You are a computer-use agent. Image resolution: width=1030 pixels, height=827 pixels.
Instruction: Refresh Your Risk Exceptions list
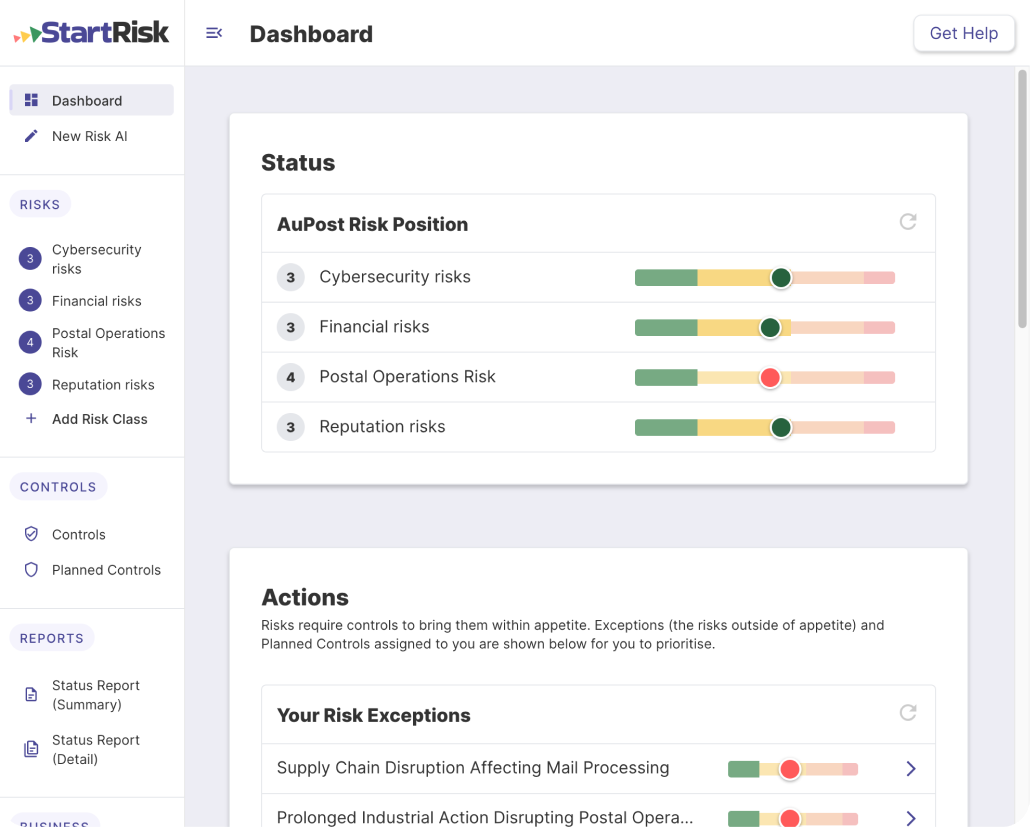908,714
